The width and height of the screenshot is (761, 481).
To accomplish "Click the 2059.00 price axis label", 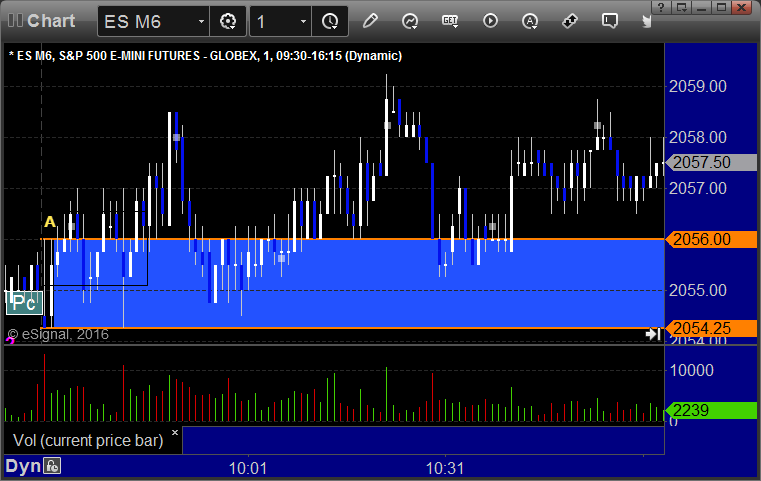I will pyautogui.click(x=698, y=86).
